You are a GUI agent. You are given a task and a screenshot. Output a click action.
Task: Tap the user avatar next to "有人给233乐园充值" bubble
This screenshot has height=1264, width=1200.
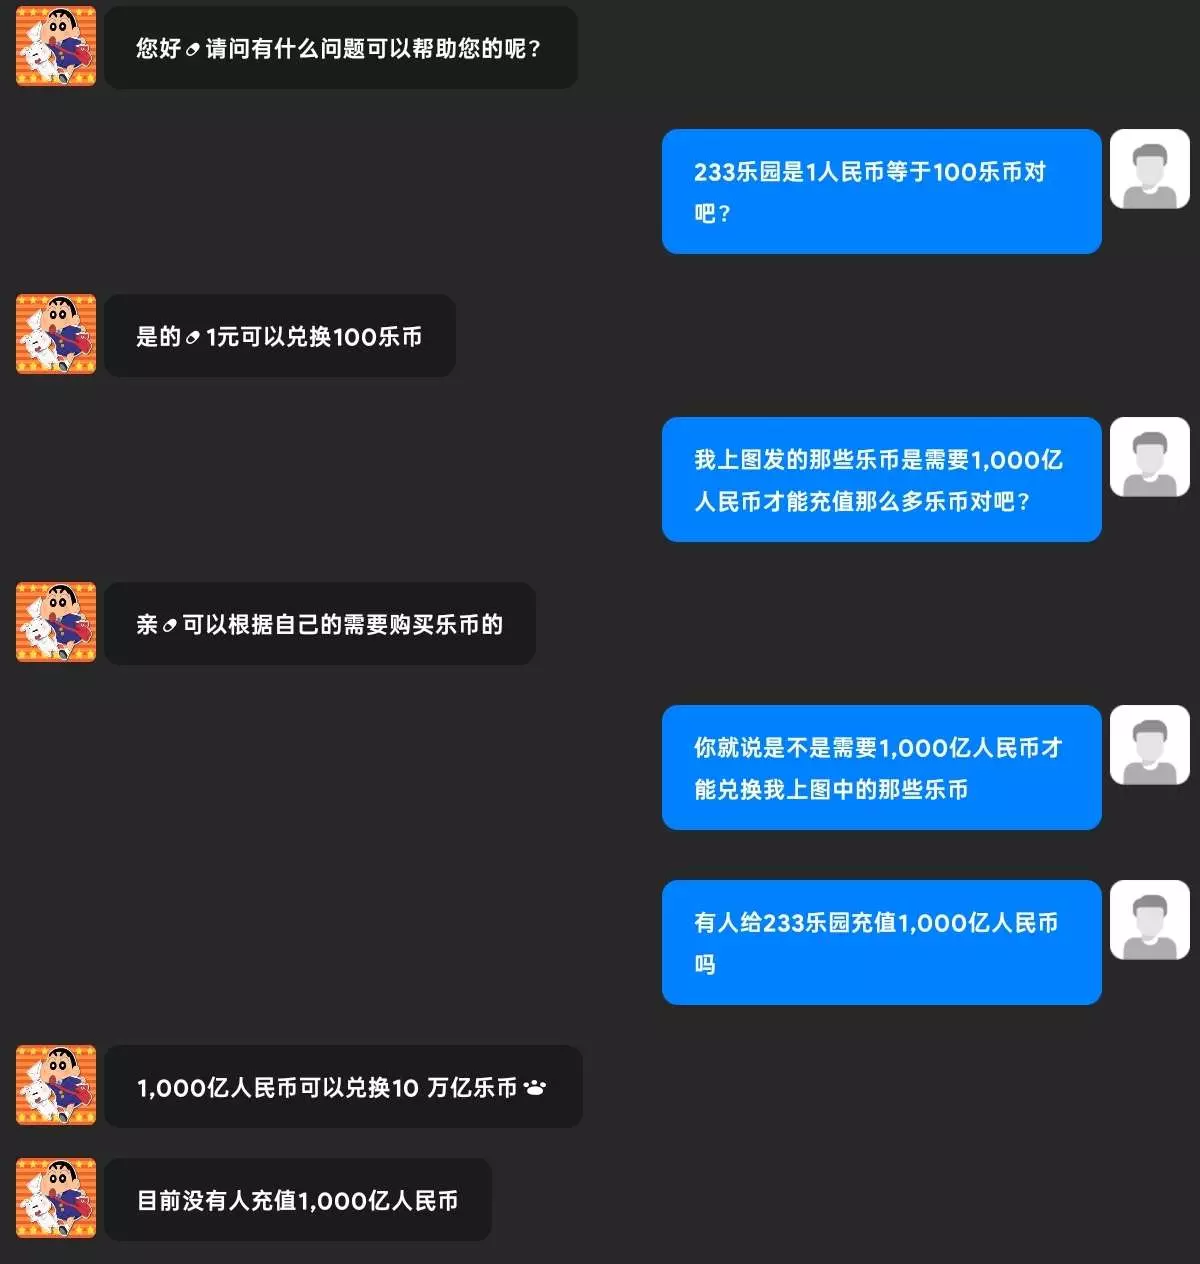[x=1150, y=920]
